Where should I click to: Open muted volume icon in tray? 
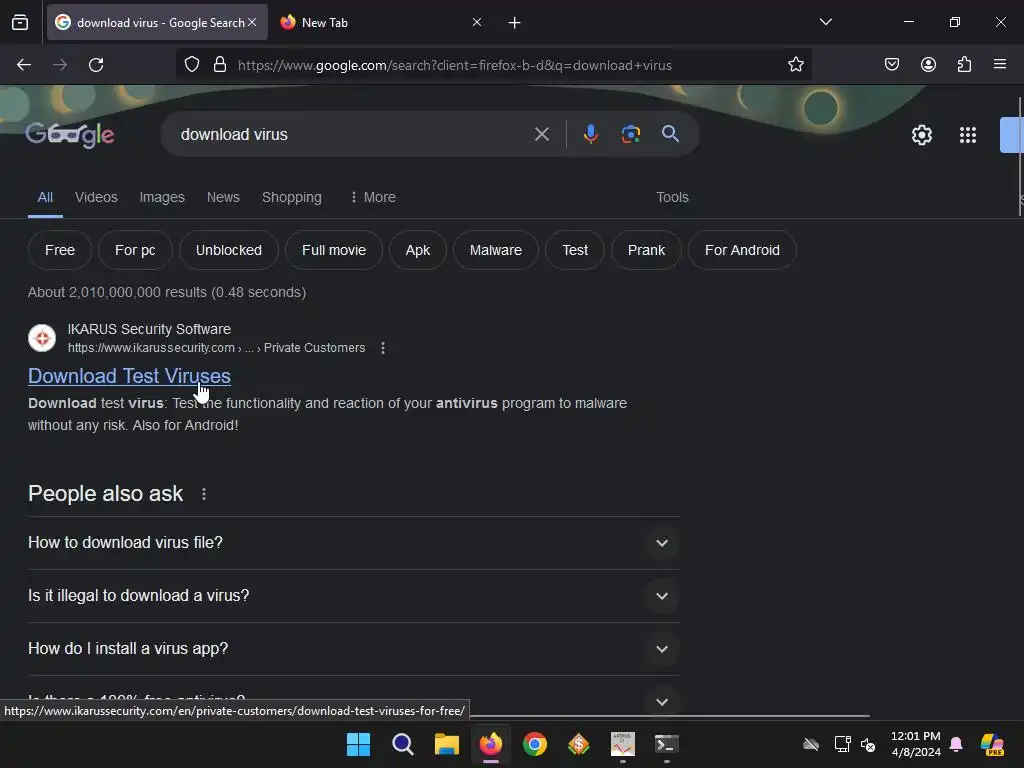(868, 744)
